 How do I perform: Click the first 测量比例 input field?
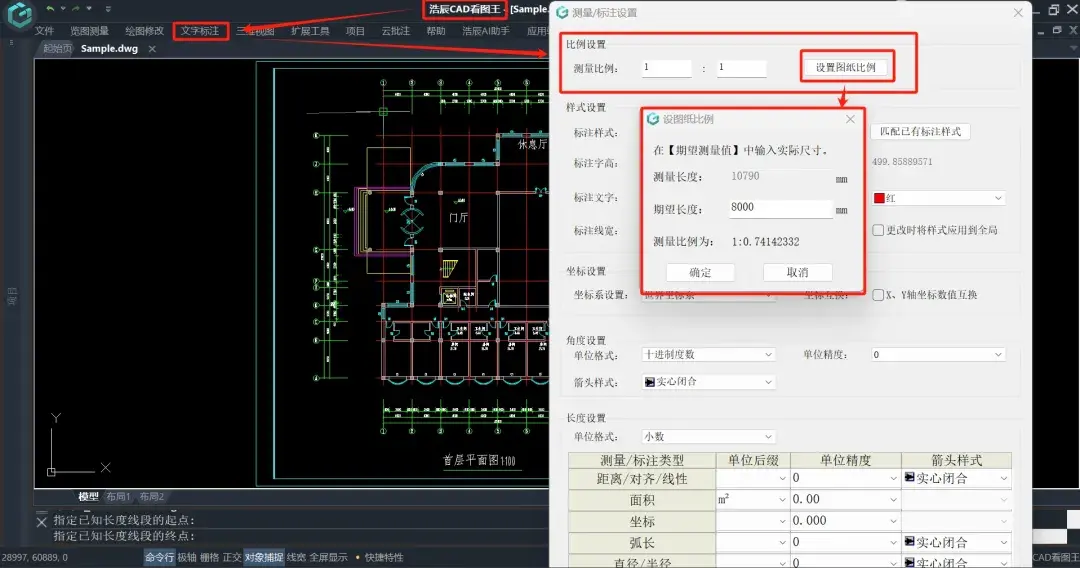click(x=666, y=67)
